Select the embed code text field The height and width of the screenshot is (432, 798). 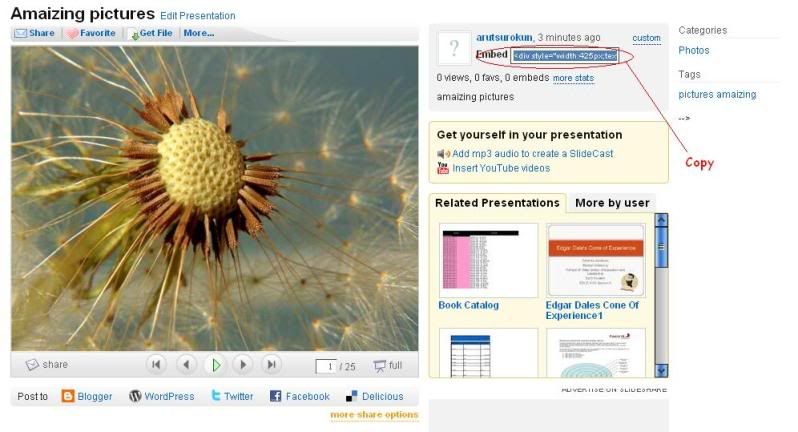pyautogui.click(x=565, y=56)
